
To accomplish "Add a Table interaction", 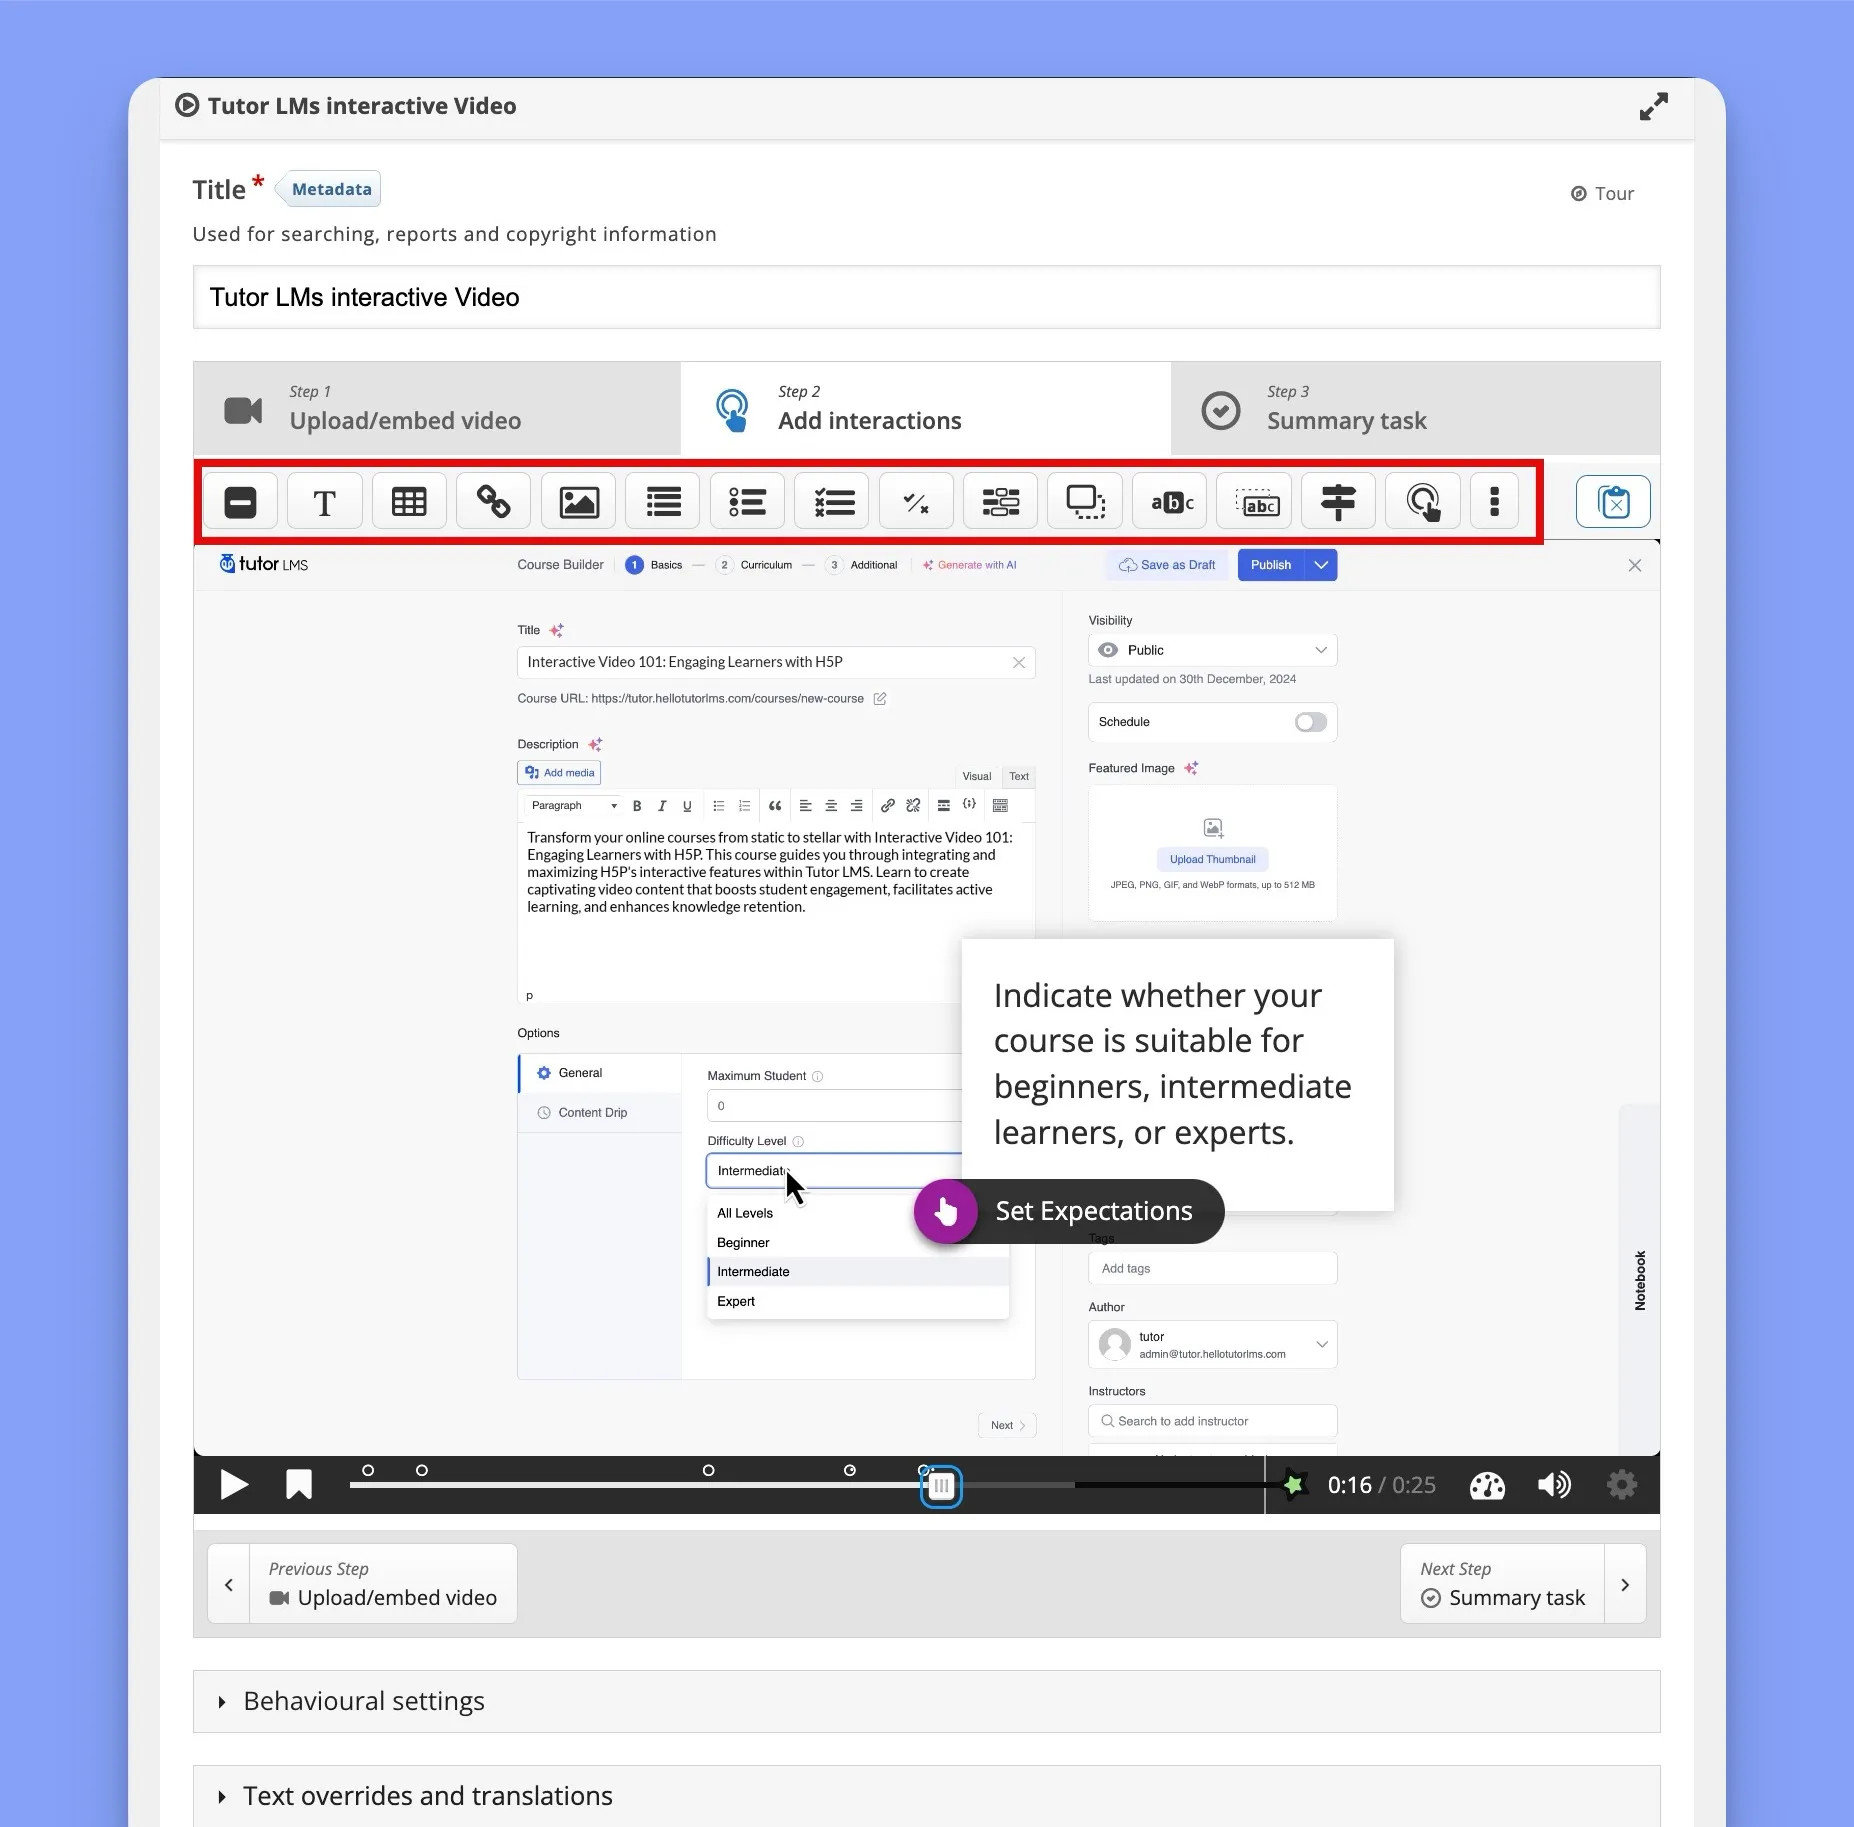I will coord(409,501).
